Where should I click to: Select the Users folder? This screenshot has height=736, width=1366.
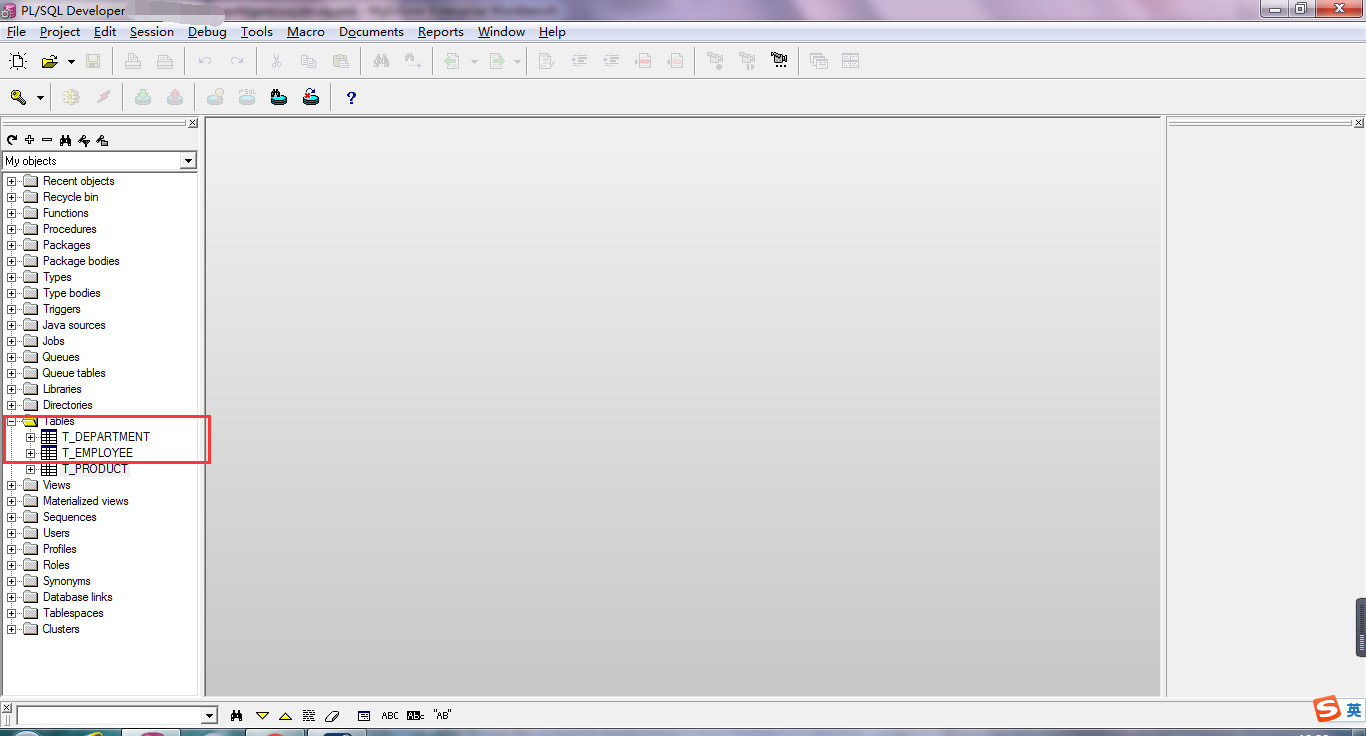click(56, 533)
